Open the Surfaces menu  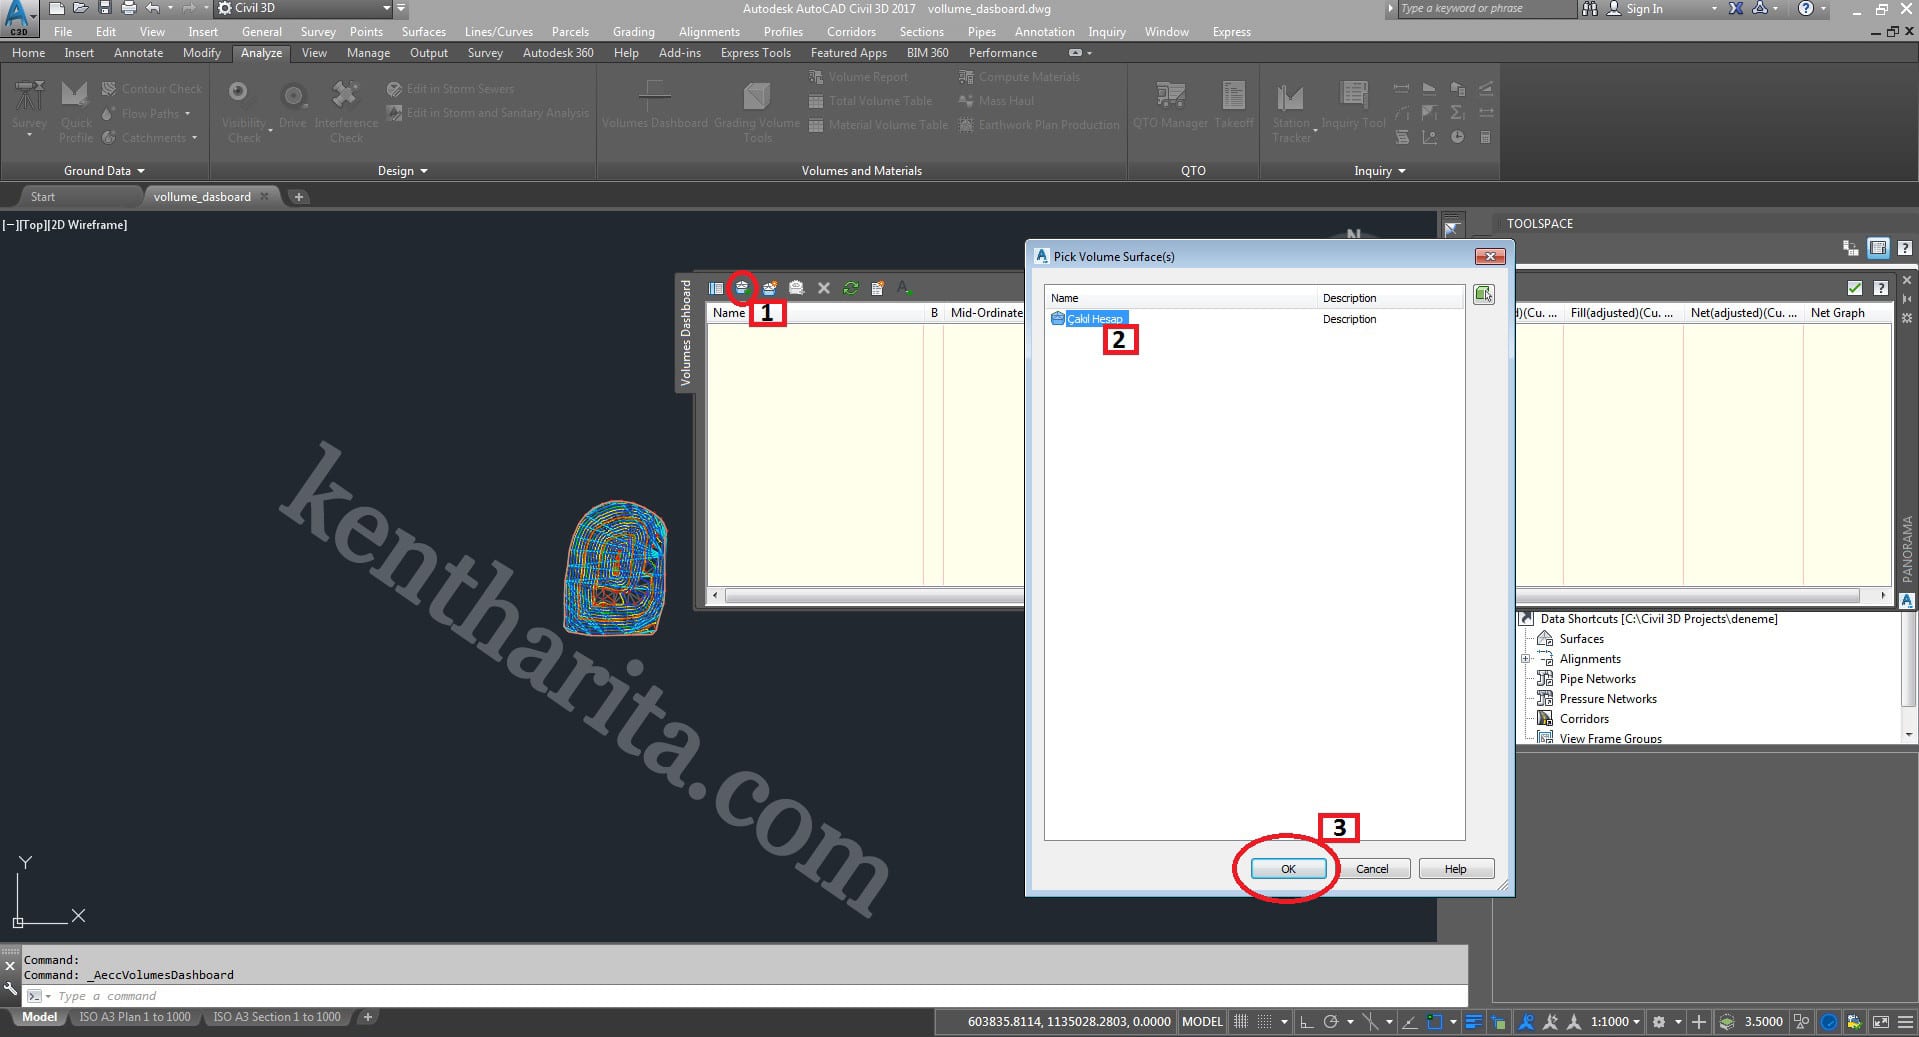(423, 32)
